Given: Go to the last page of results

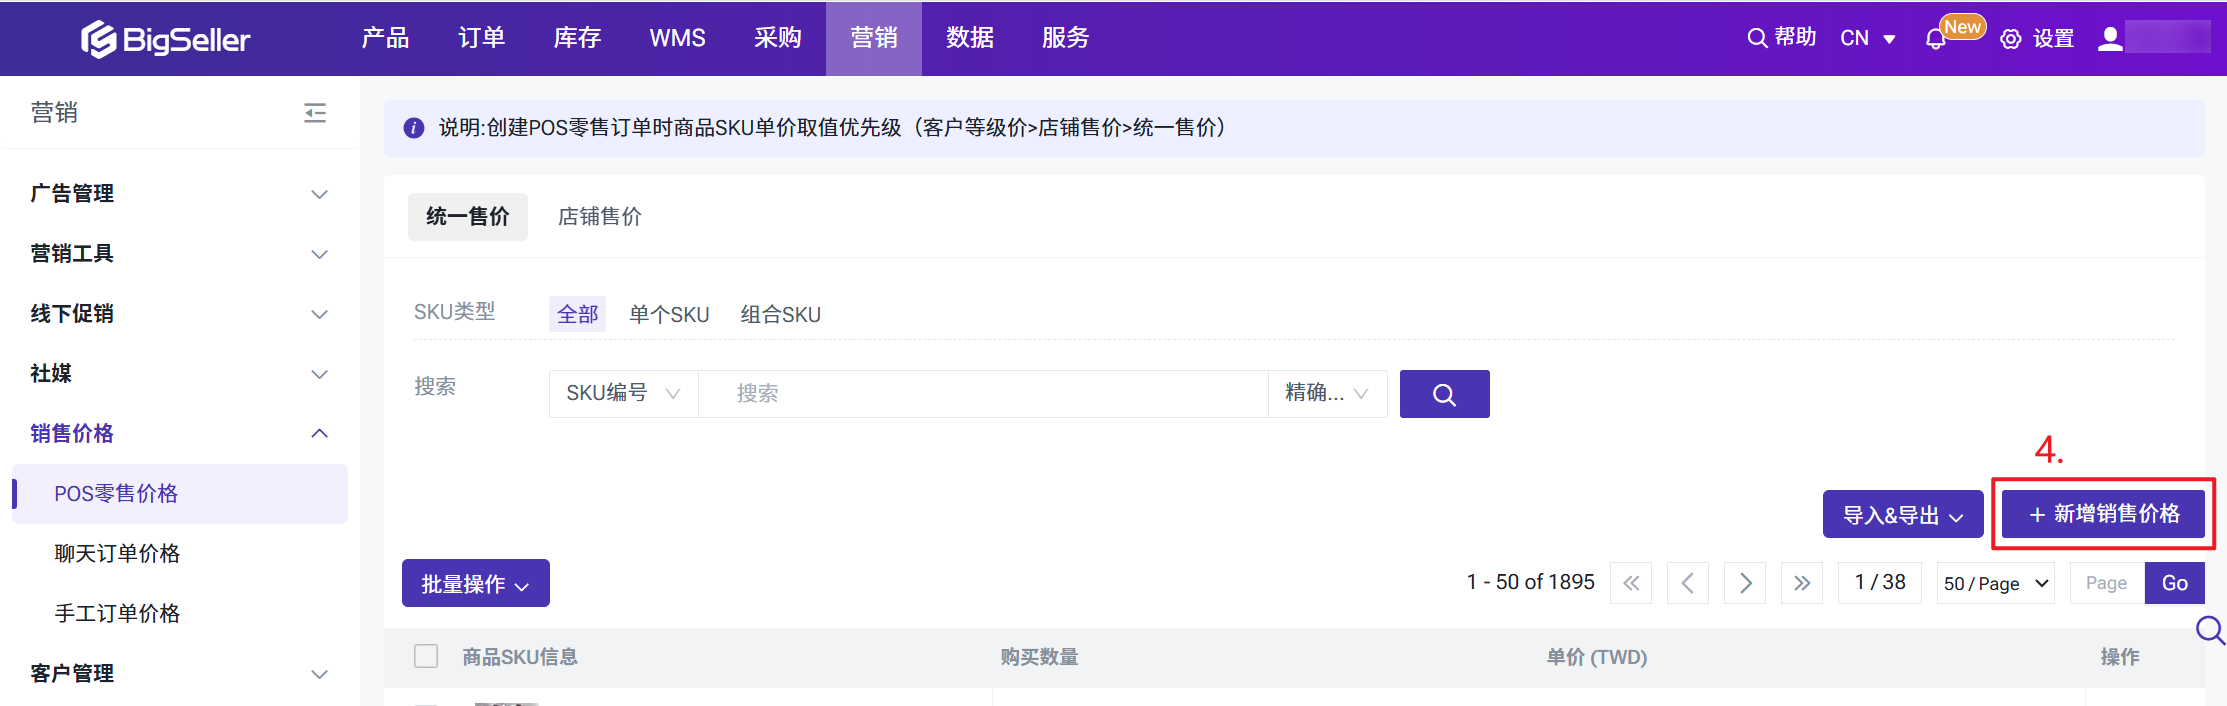Looking at the screenshot, I should pos(1802,583).
